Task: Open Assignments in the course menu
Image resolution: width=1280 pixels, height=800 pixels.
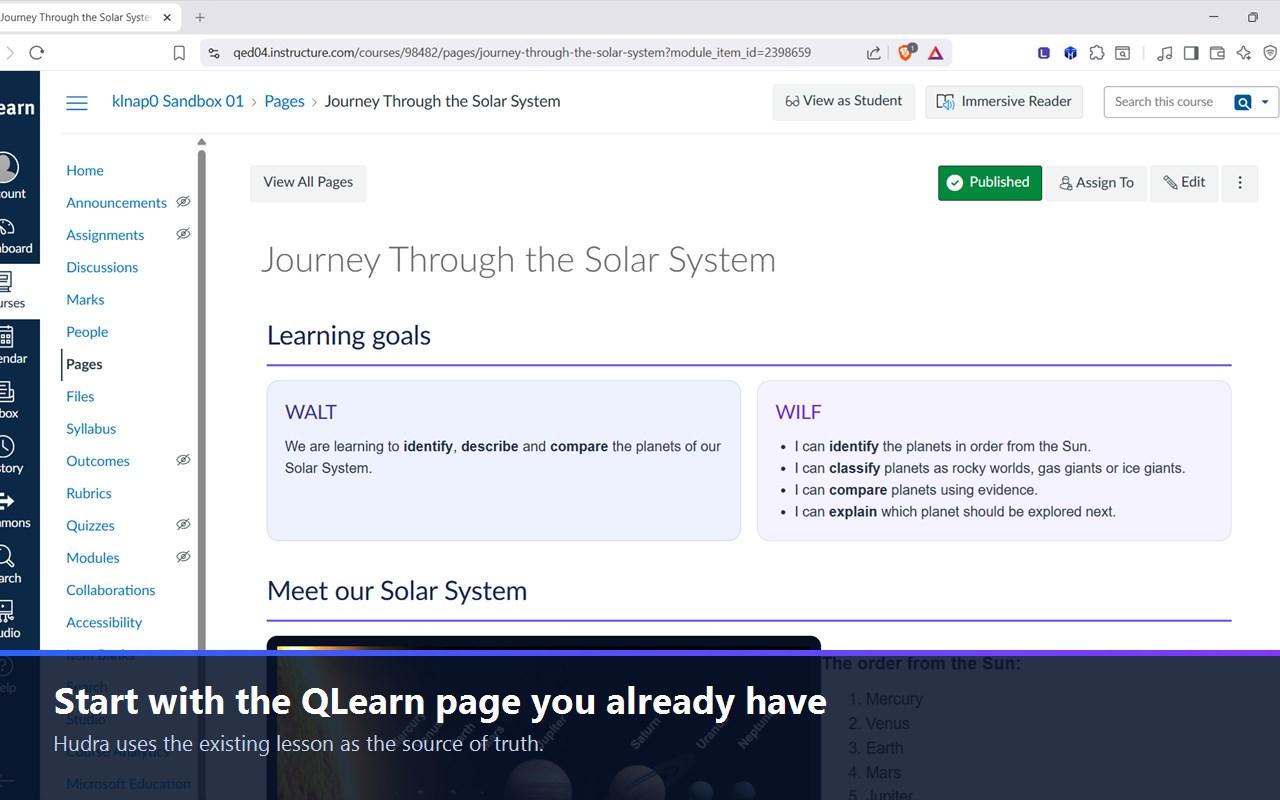Action: [x=105, y=235]
